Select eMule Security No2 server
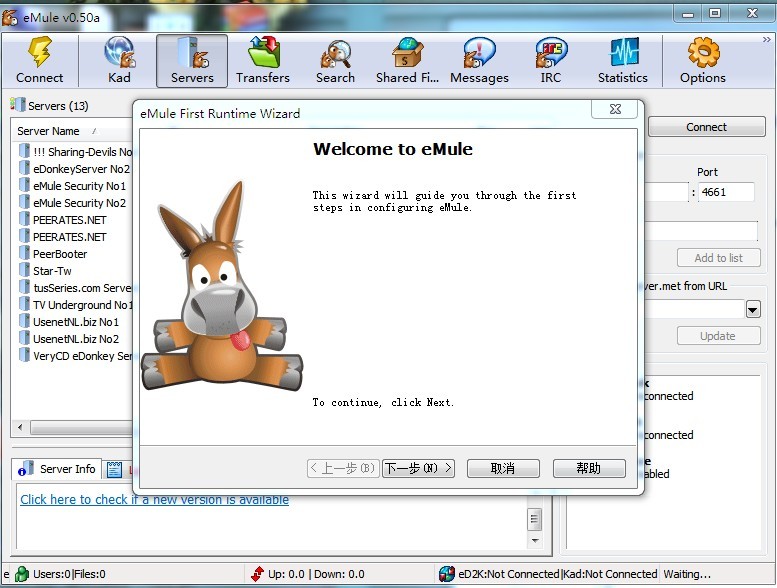 pyautogui.click(x=79, y=203)
